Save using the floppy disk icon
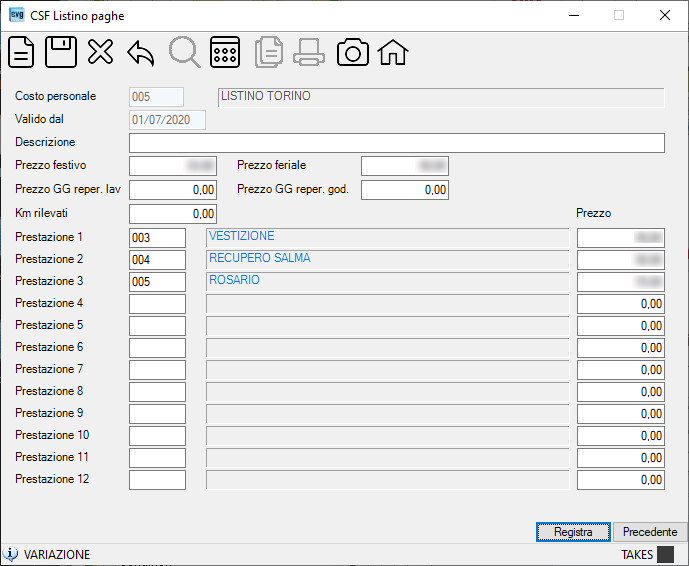This screenshot has width=689, height=566. (x=61, y=52)
